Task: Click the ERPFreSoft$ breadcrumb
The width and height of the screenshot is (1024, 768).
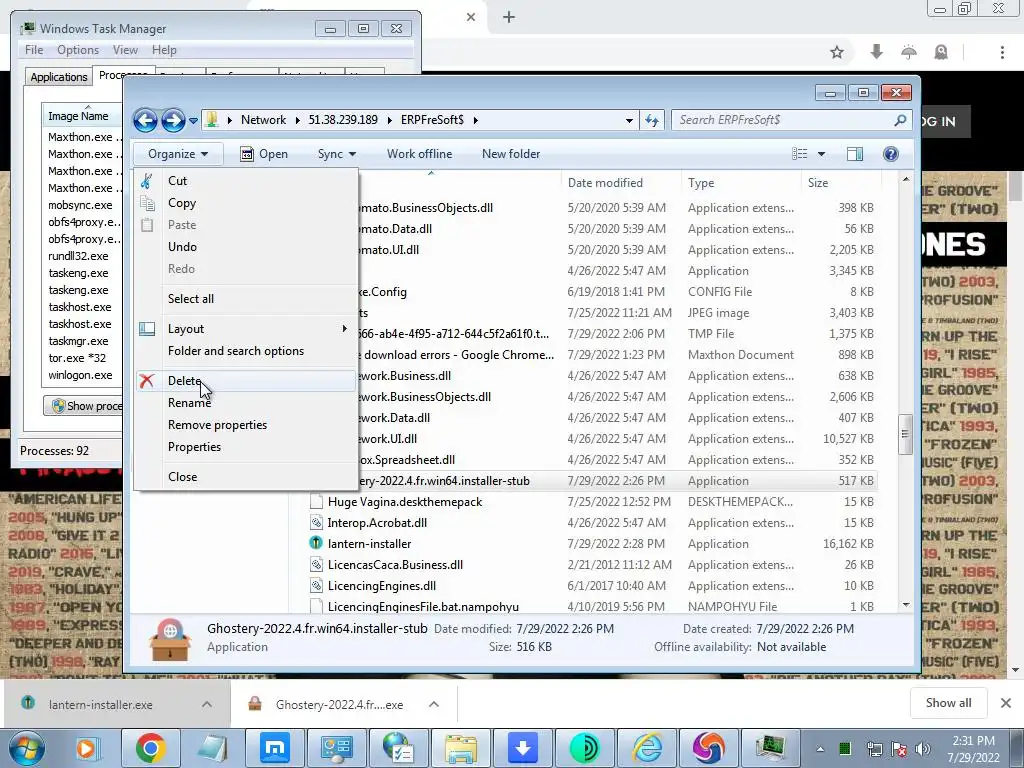Action: 432,120
